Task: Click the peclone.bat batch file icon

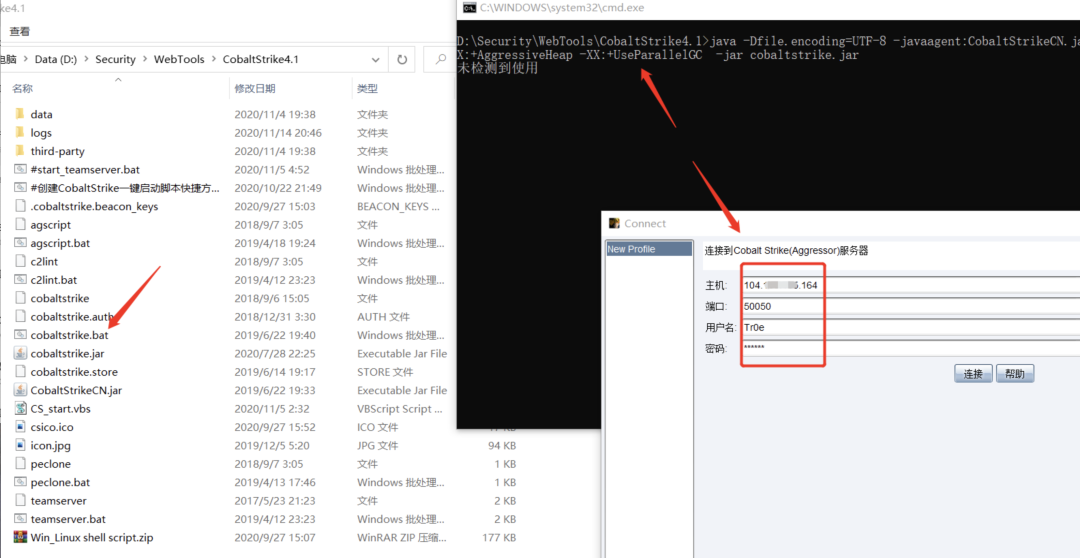Action: (x=20, y=482)
